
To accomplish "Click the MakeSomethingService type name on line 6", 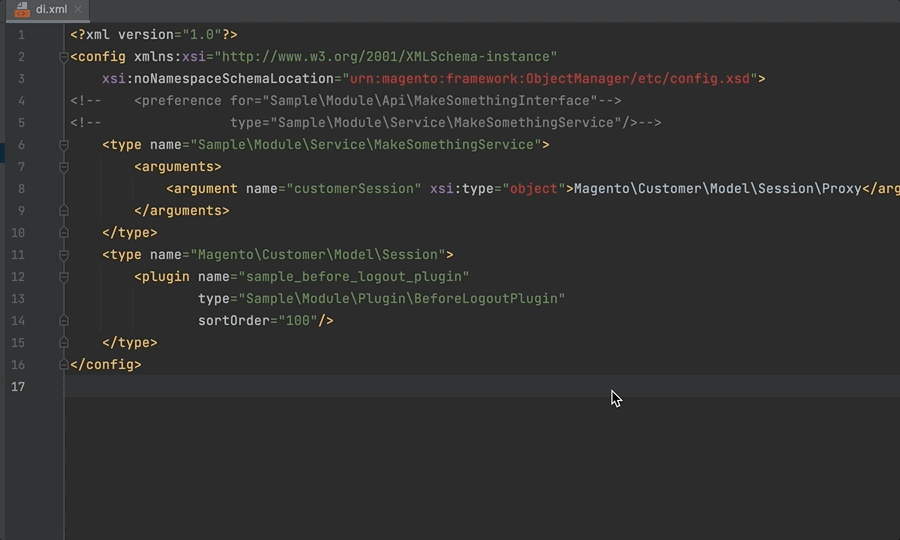I will tap(366, 145).
